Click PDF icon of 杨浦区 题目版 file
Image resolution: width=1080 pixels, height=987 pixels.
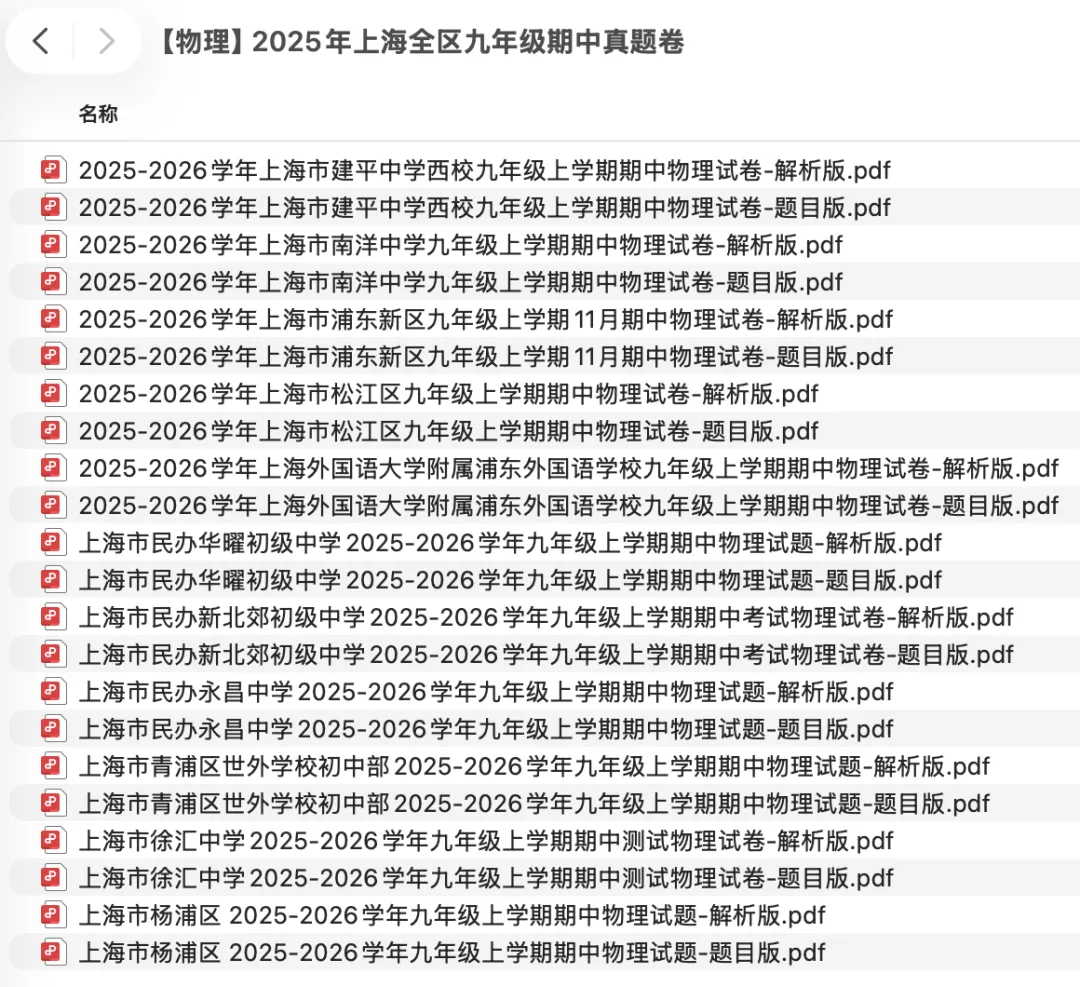(53, 953)
